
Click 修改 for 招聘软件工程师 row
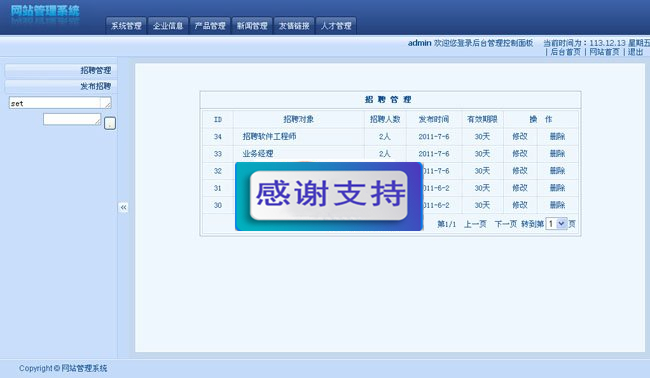coord(520,136)
